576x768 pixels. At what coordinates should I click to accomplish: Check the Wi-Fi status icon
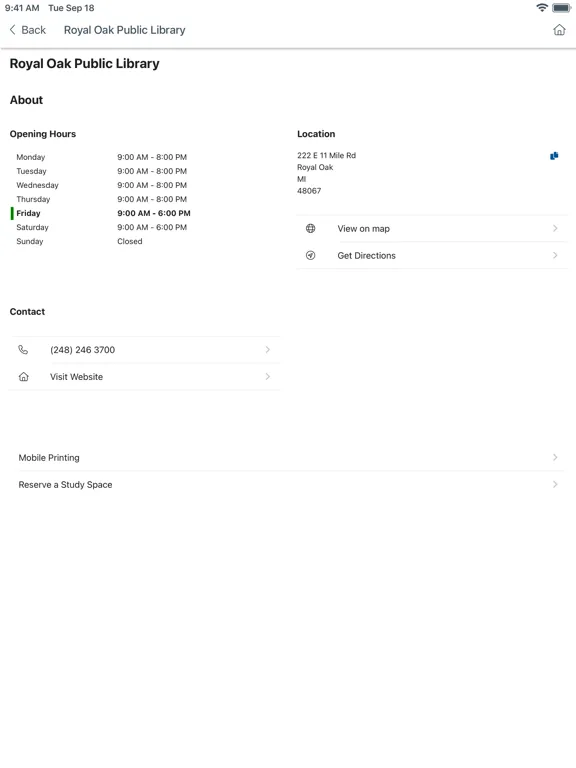[x=542, y=8]
